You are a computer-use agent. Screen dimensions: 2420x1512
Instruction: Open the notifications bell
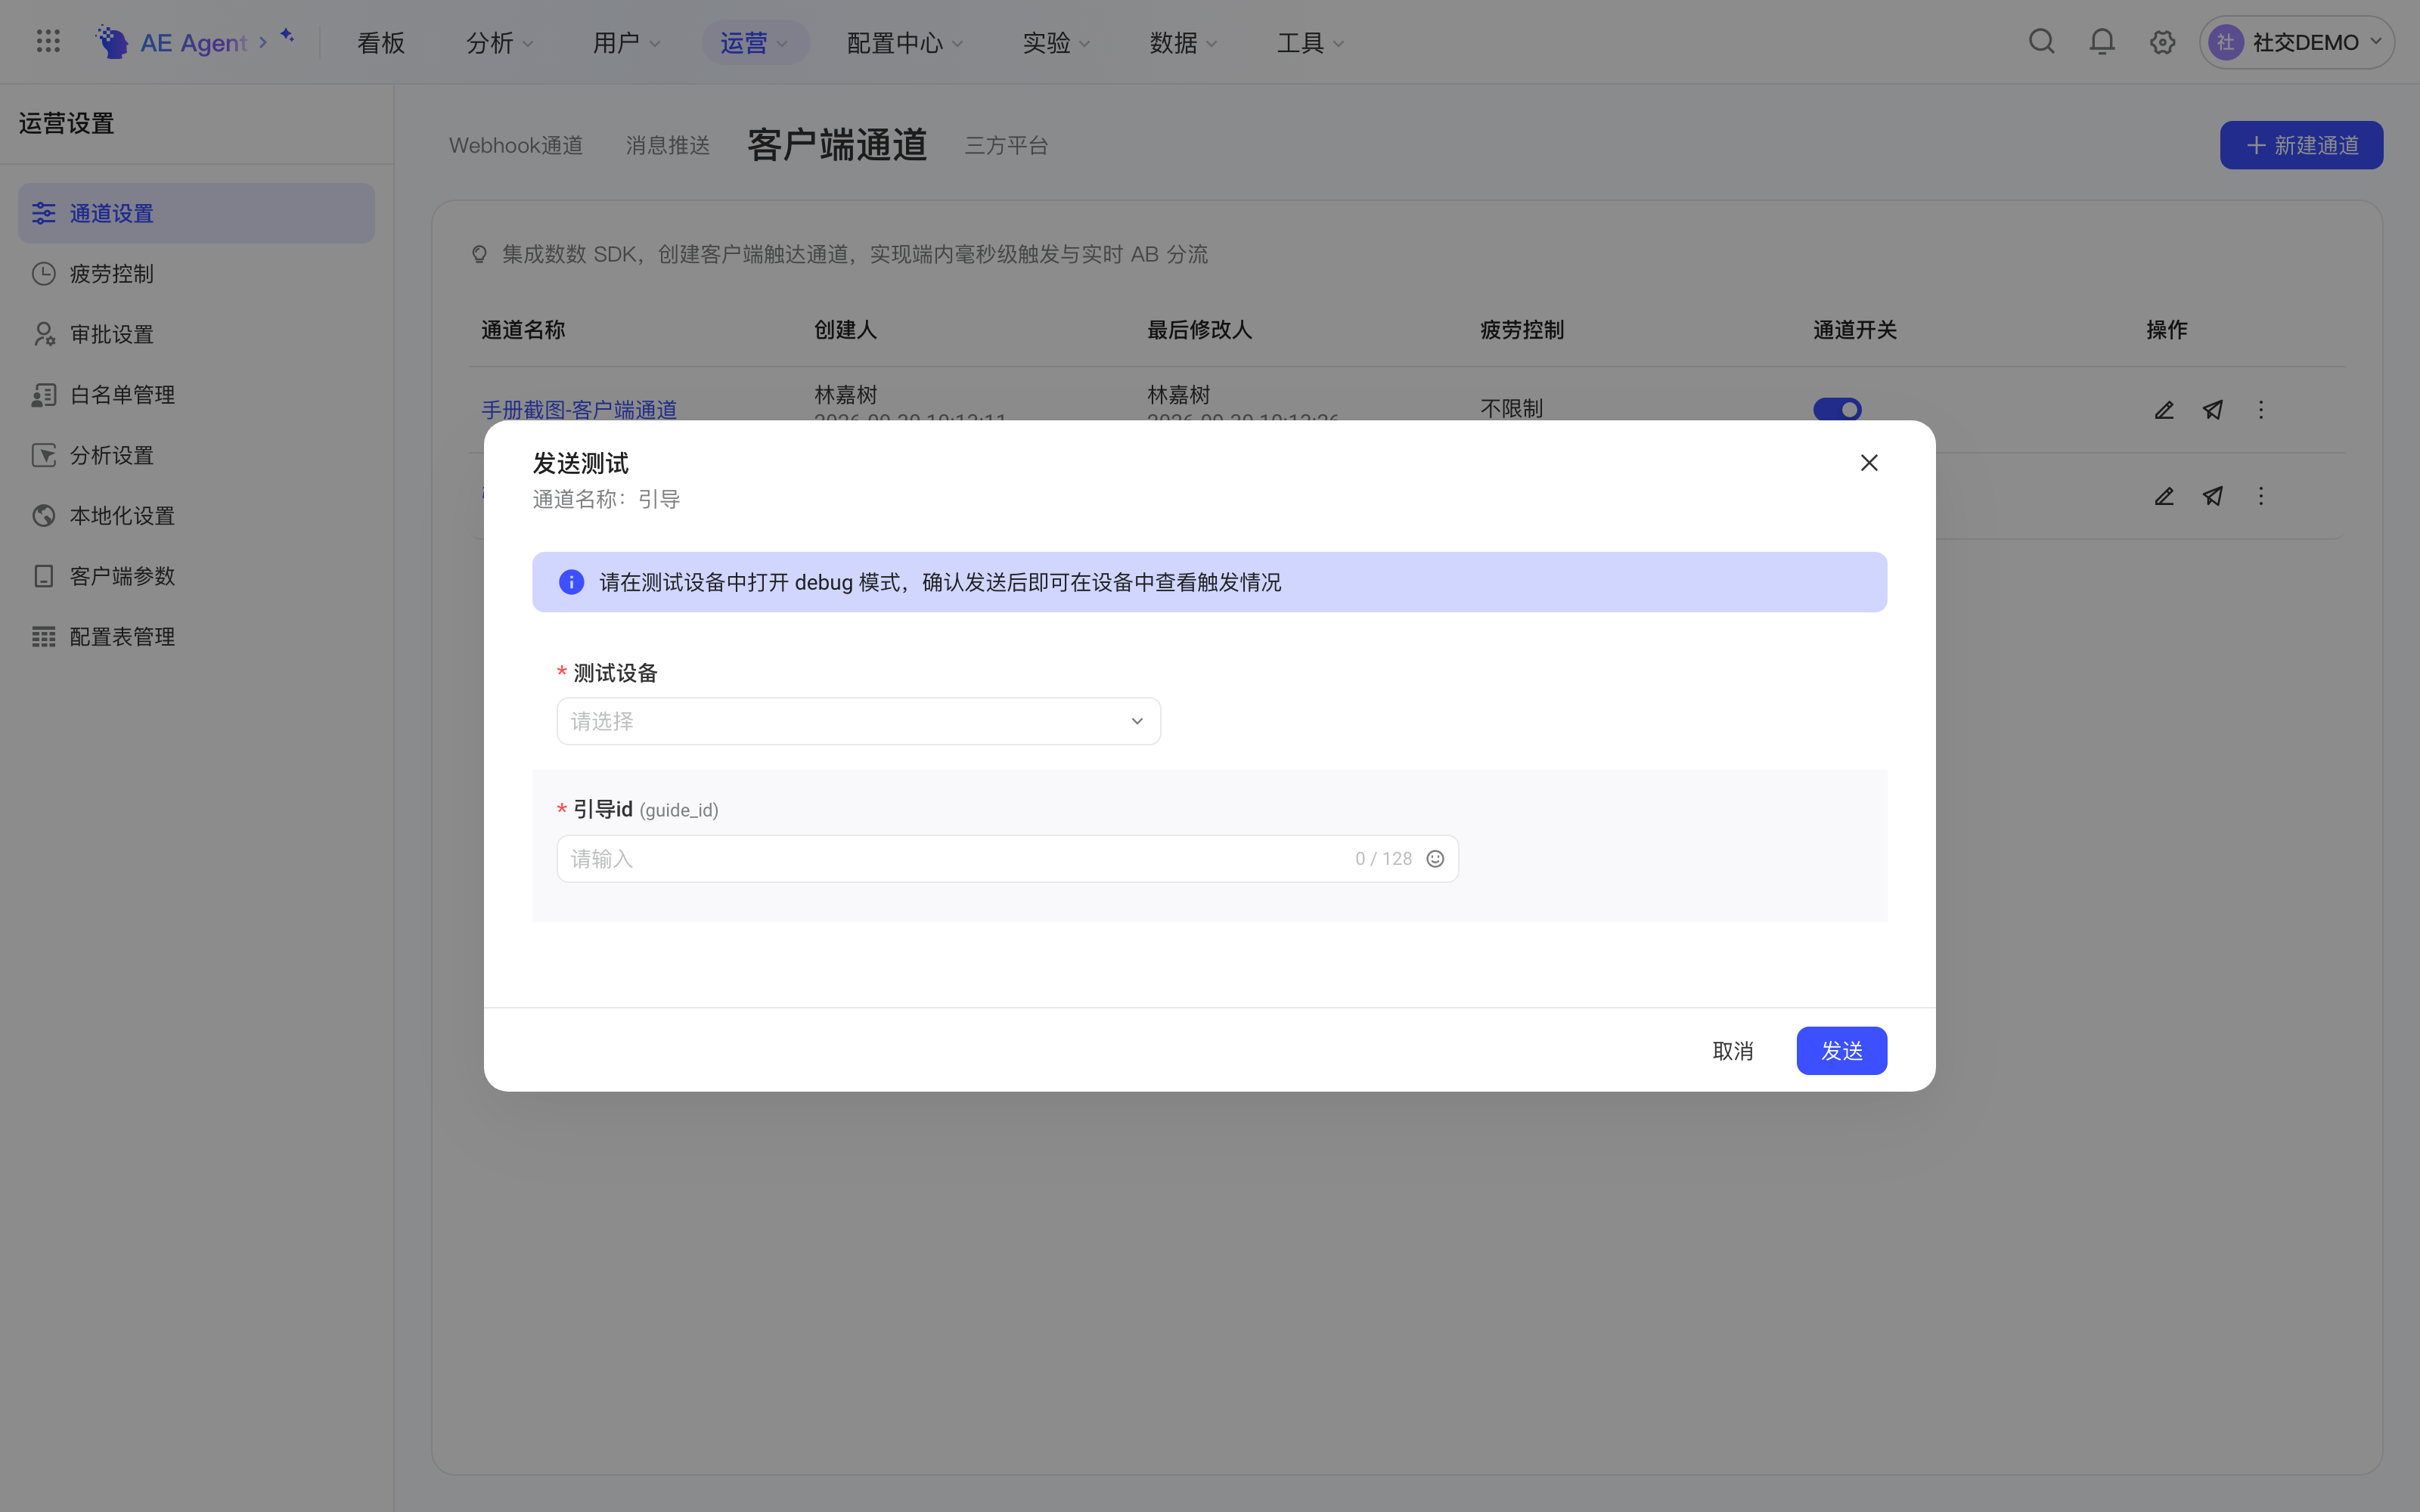[2102, 41]
